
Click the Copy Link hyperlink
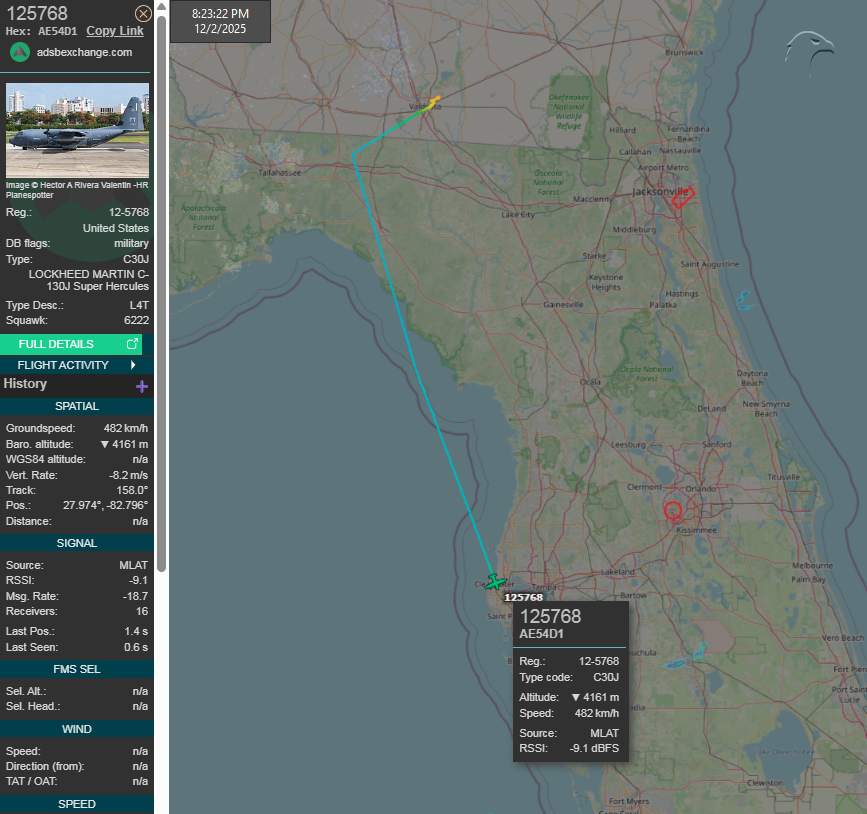pos(115,31)
